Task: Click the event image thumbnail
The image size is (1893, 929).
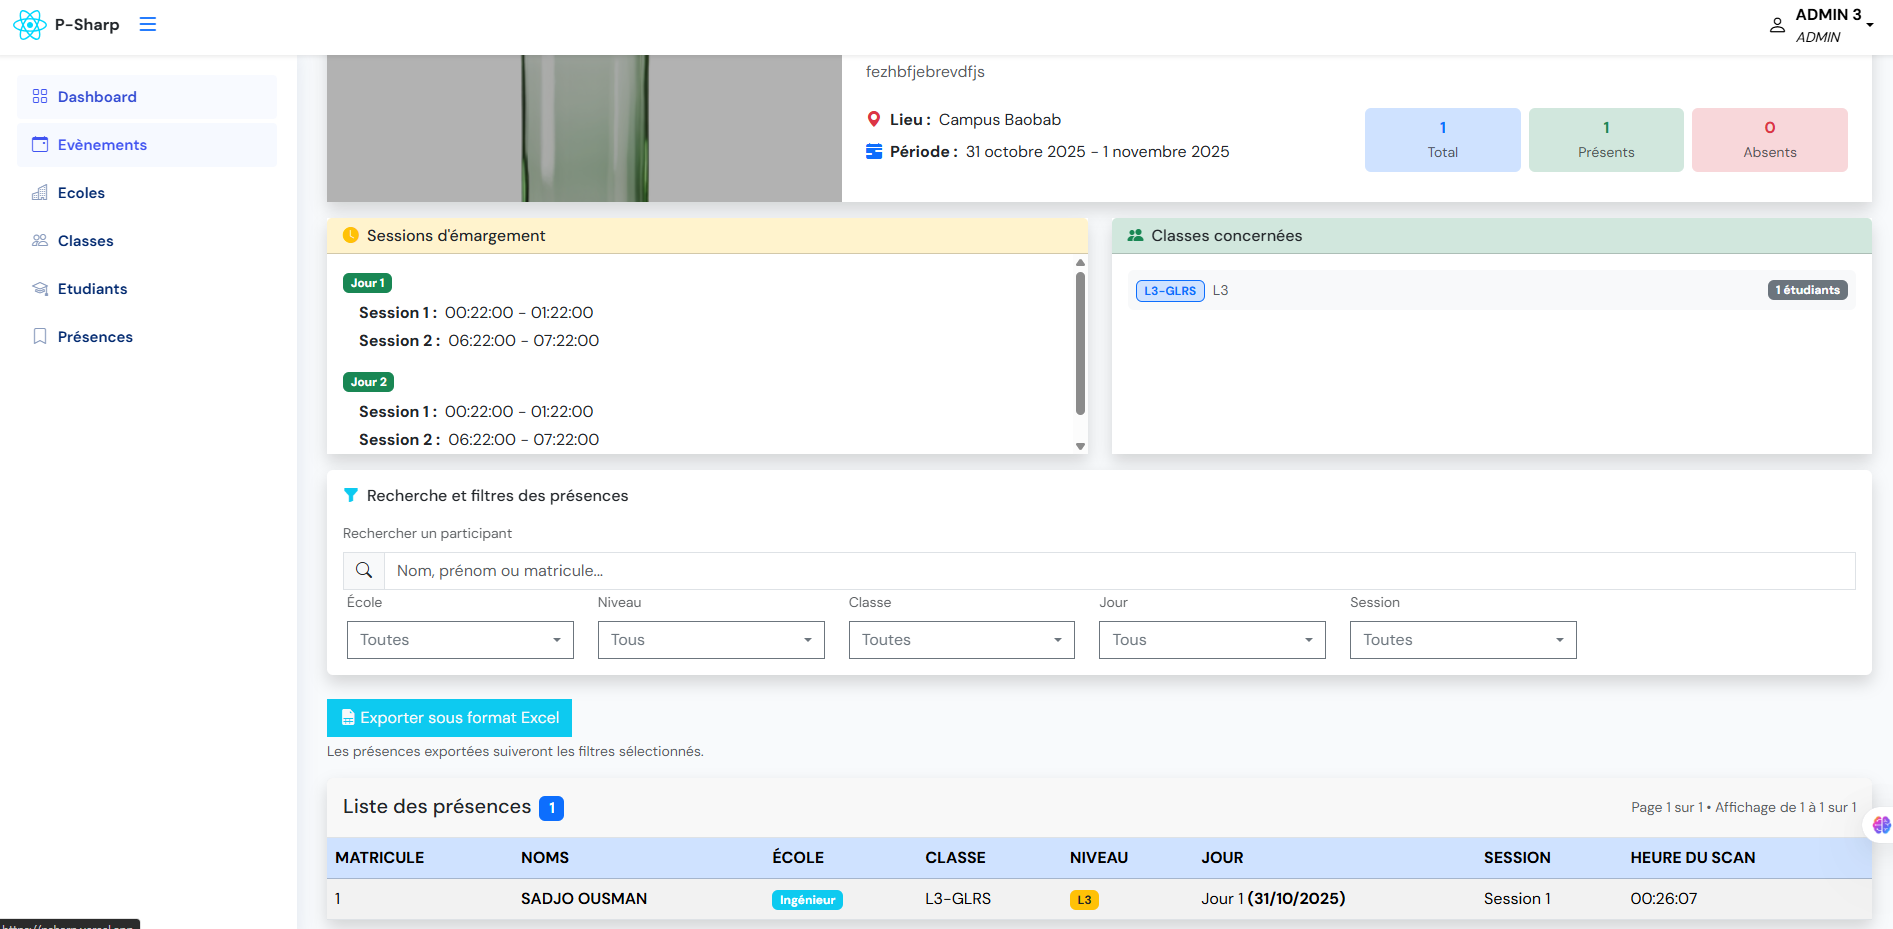Action: click(x=584, y=128)
